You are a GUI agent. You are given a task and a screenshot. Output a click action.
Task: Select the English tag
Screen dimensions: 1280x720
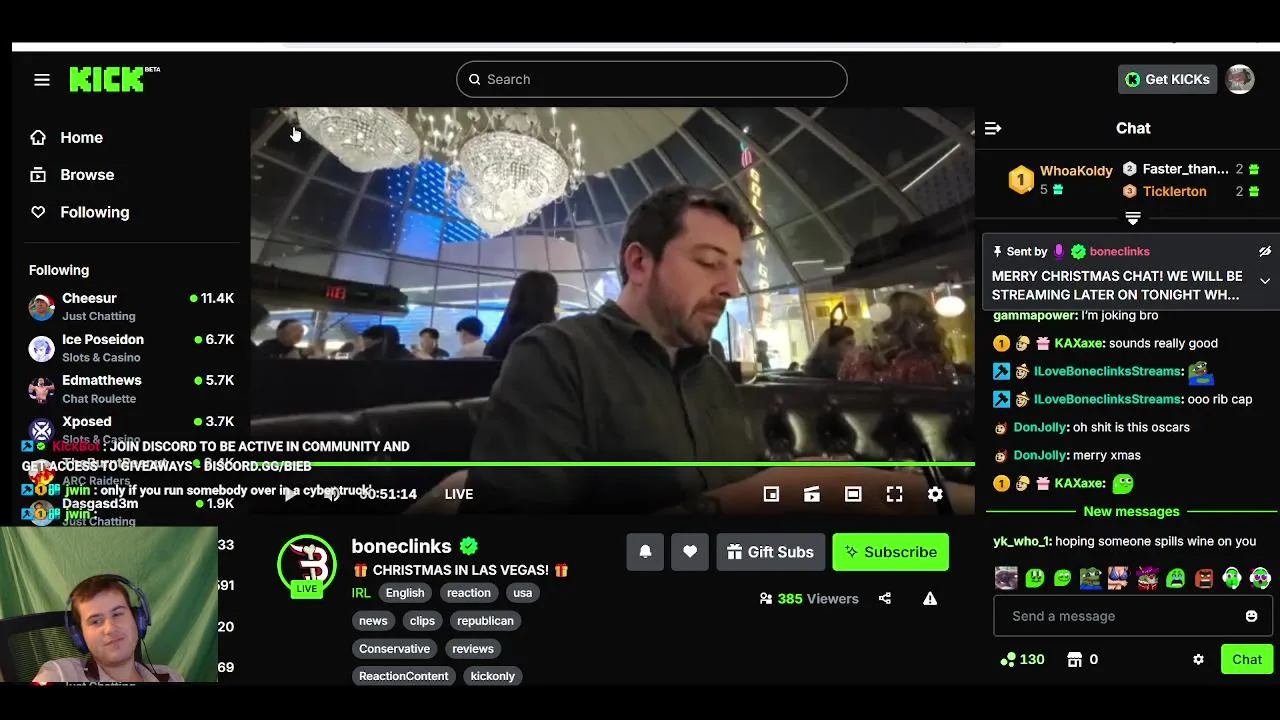coord(405,593)
